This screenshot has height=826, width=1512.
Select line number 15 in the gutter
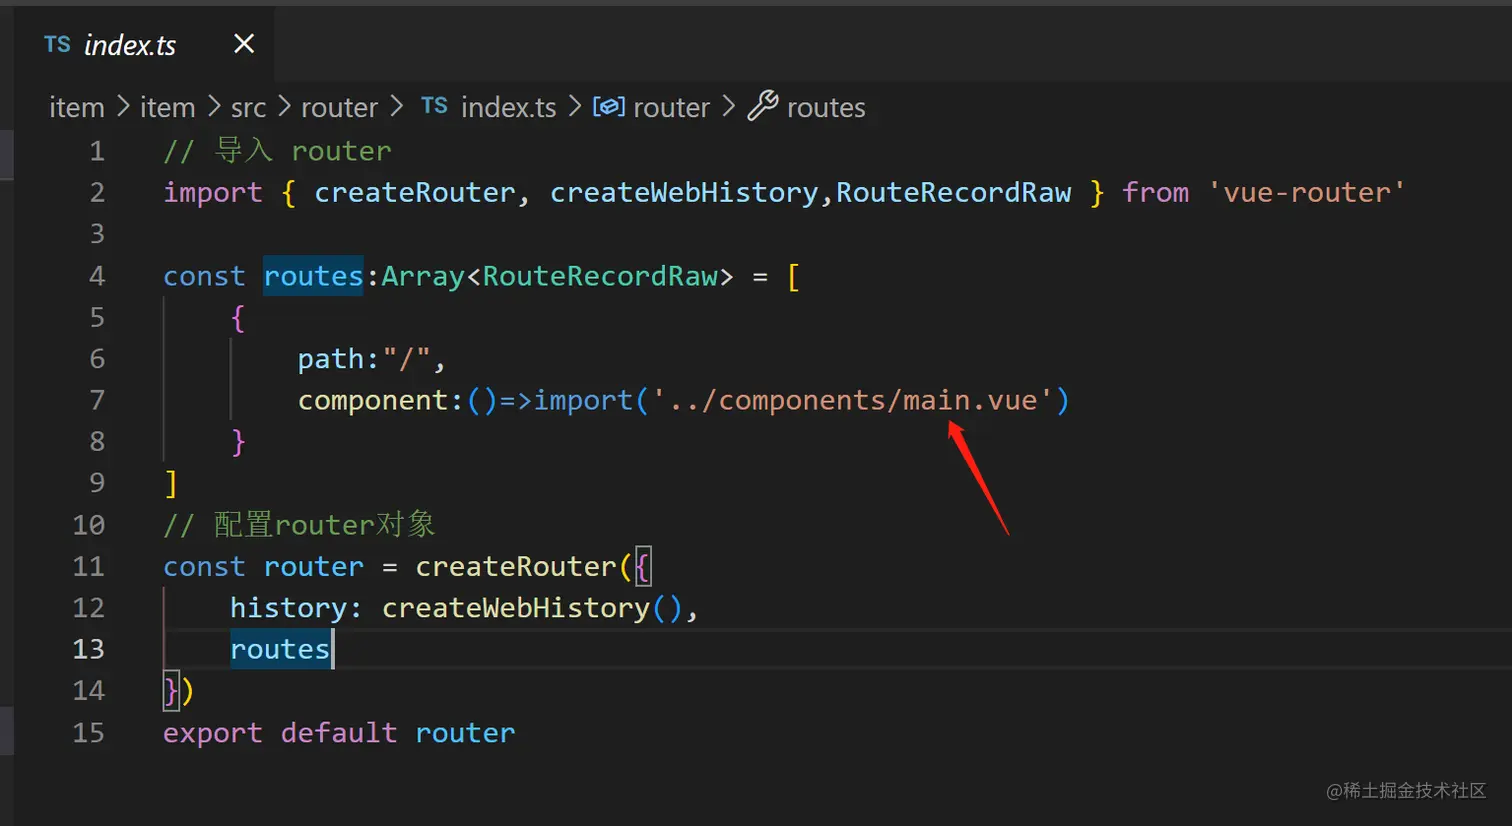(x=88, y=733)
